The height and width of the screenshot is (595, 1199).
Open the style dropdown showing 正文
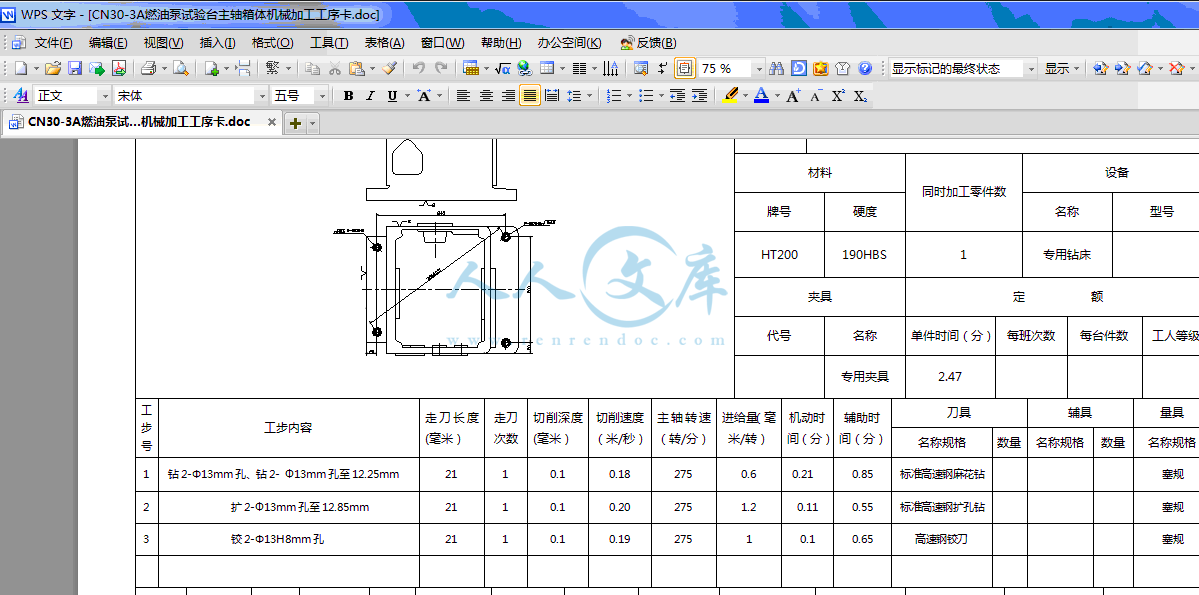(105, 96)
